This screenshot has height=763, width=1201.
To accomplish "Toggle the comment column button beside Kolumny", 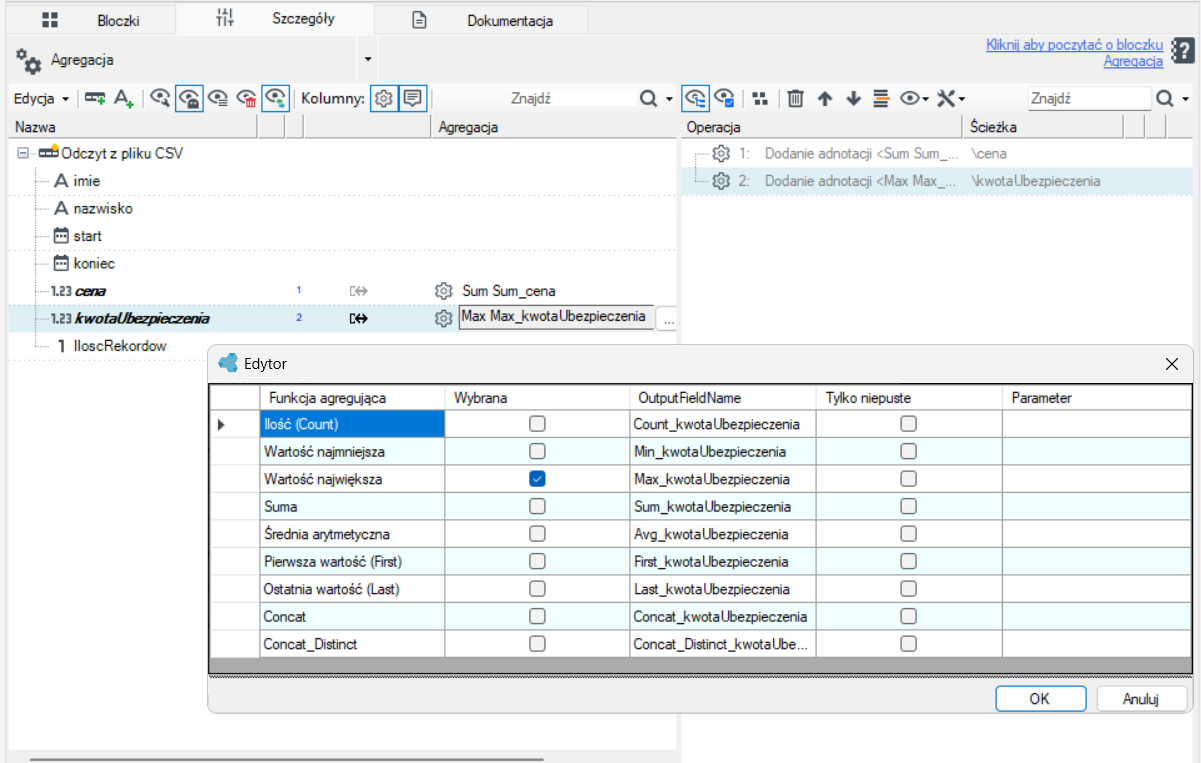I will [412, 99].
